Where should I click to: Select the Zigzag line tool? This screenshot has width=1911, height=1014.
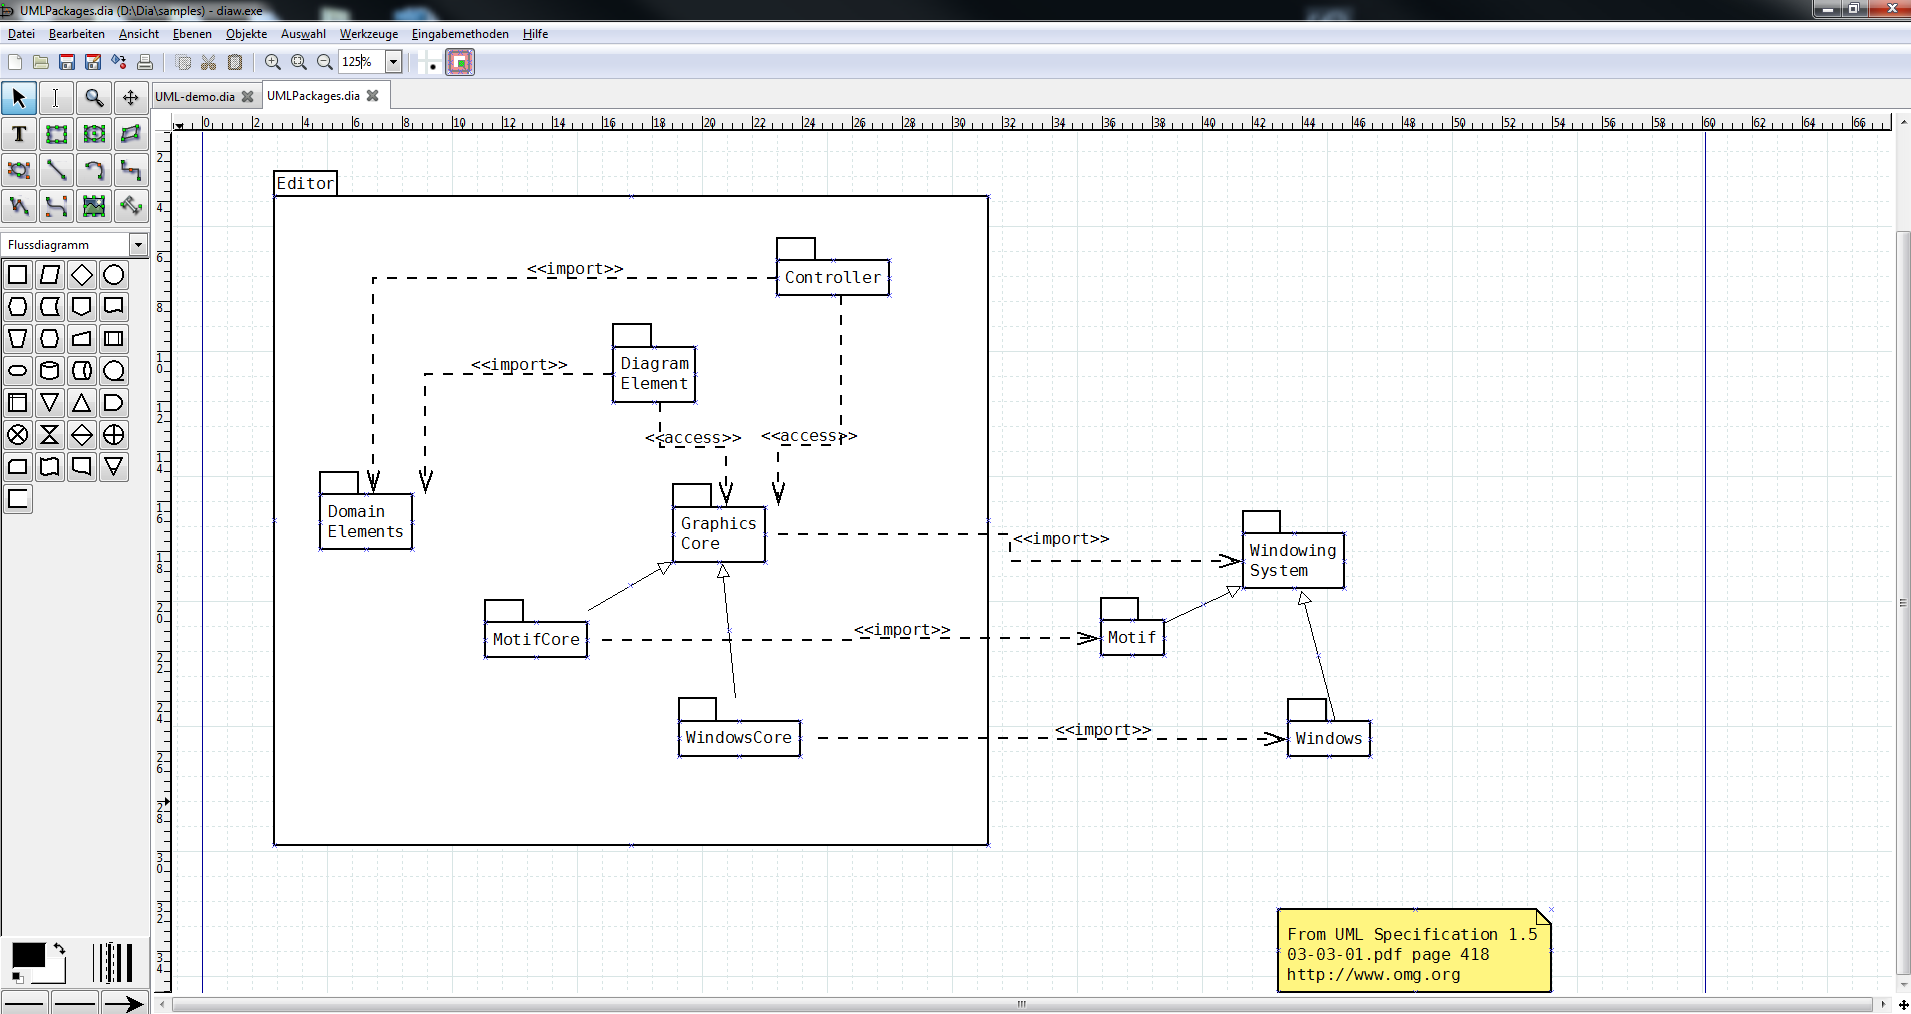[x=131, y=170]
